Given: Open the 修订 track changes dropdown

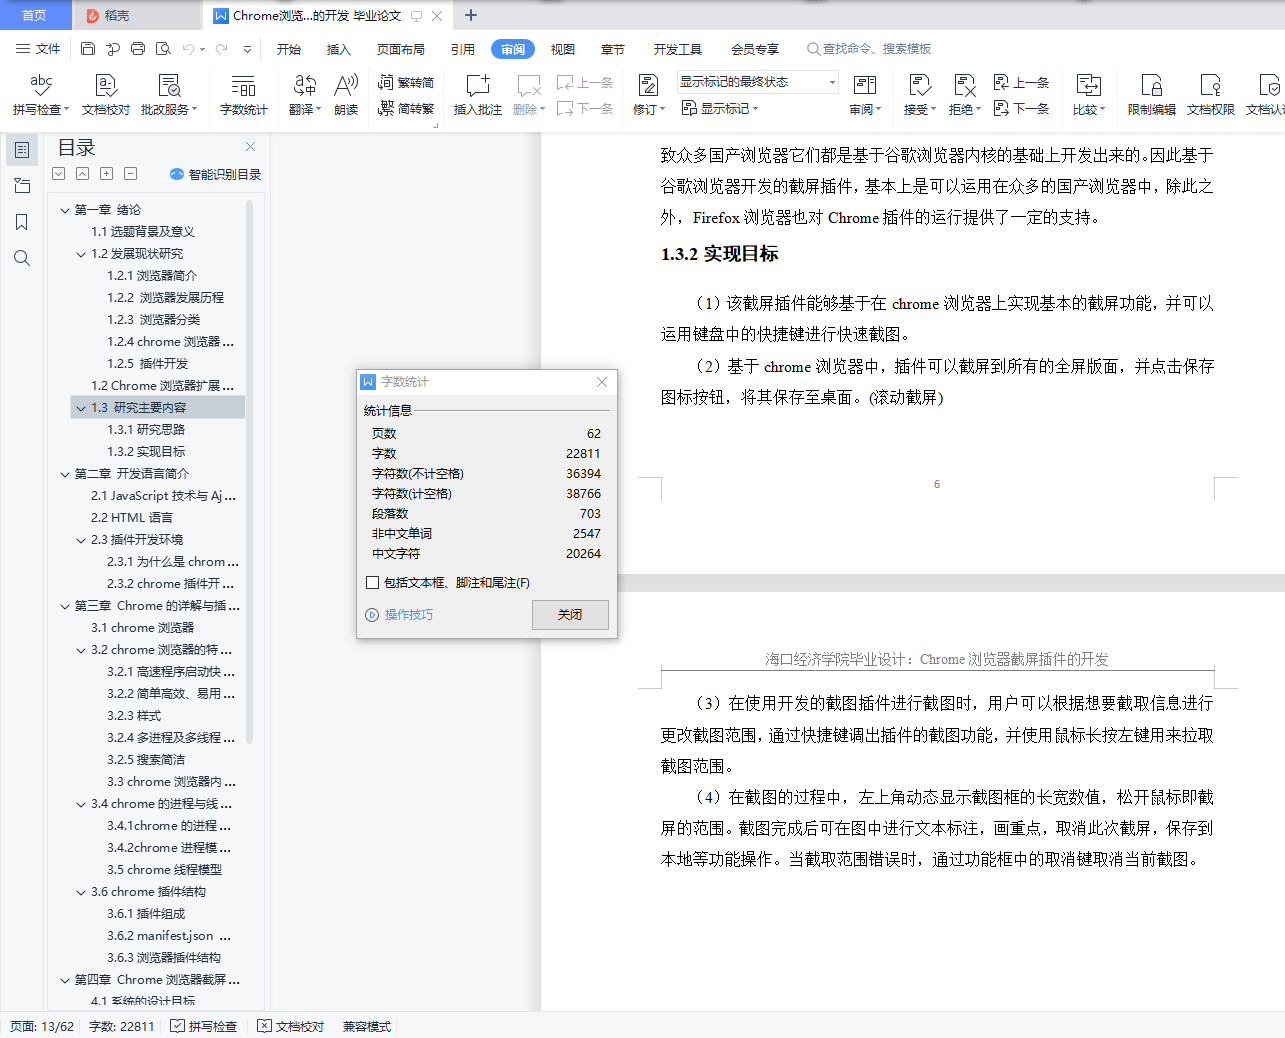Looking at the screenshot, I should [x=649, y=109].
